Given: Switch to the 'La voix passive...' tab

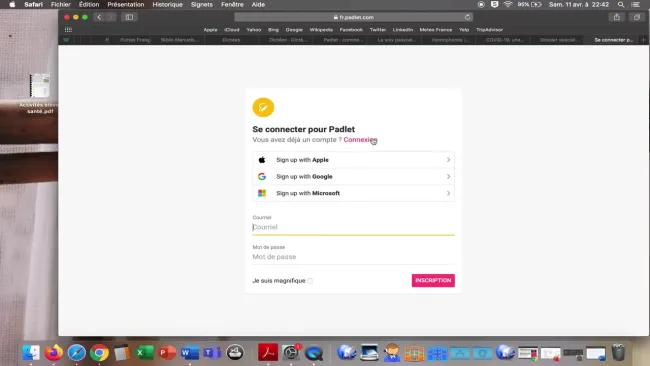Looking at the screenshot, I should [x=396, y=40].
